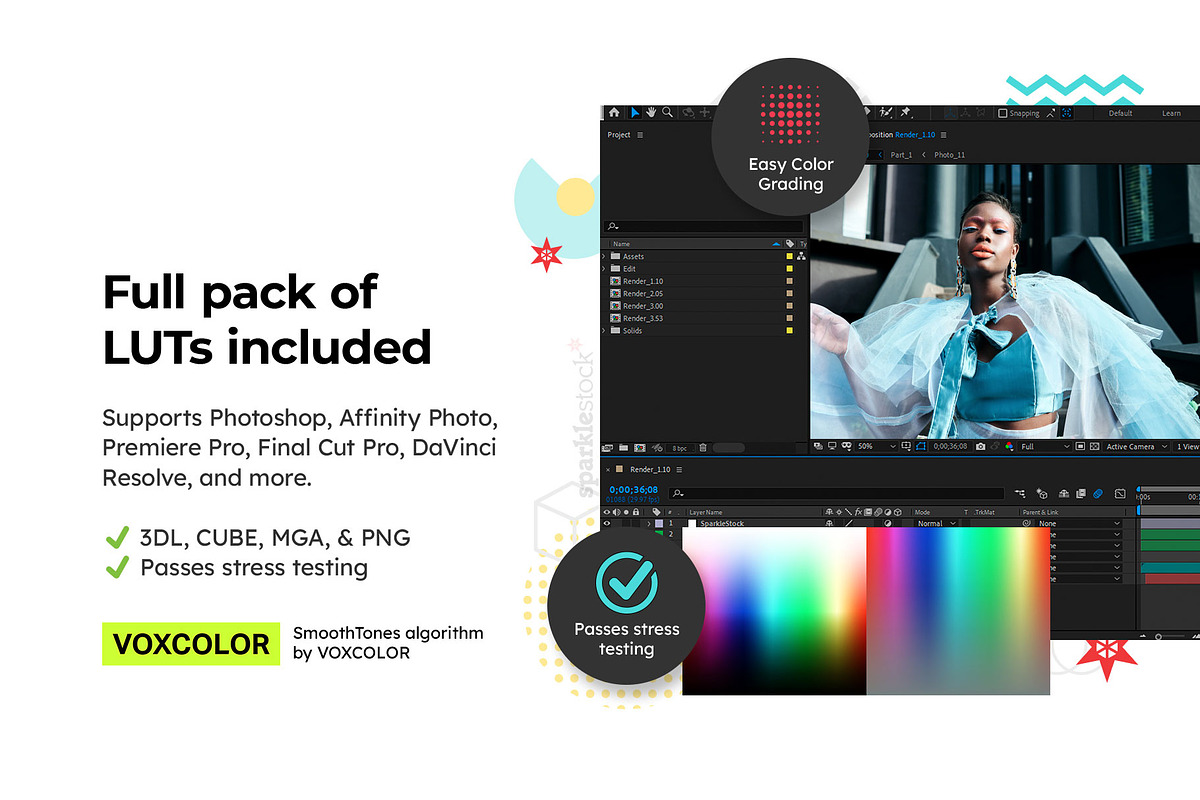Viewport: 1200px width, 800px height.
Task: Switch to the Learn workspace
Action: pyautogui.click(x=1171, y=113)
